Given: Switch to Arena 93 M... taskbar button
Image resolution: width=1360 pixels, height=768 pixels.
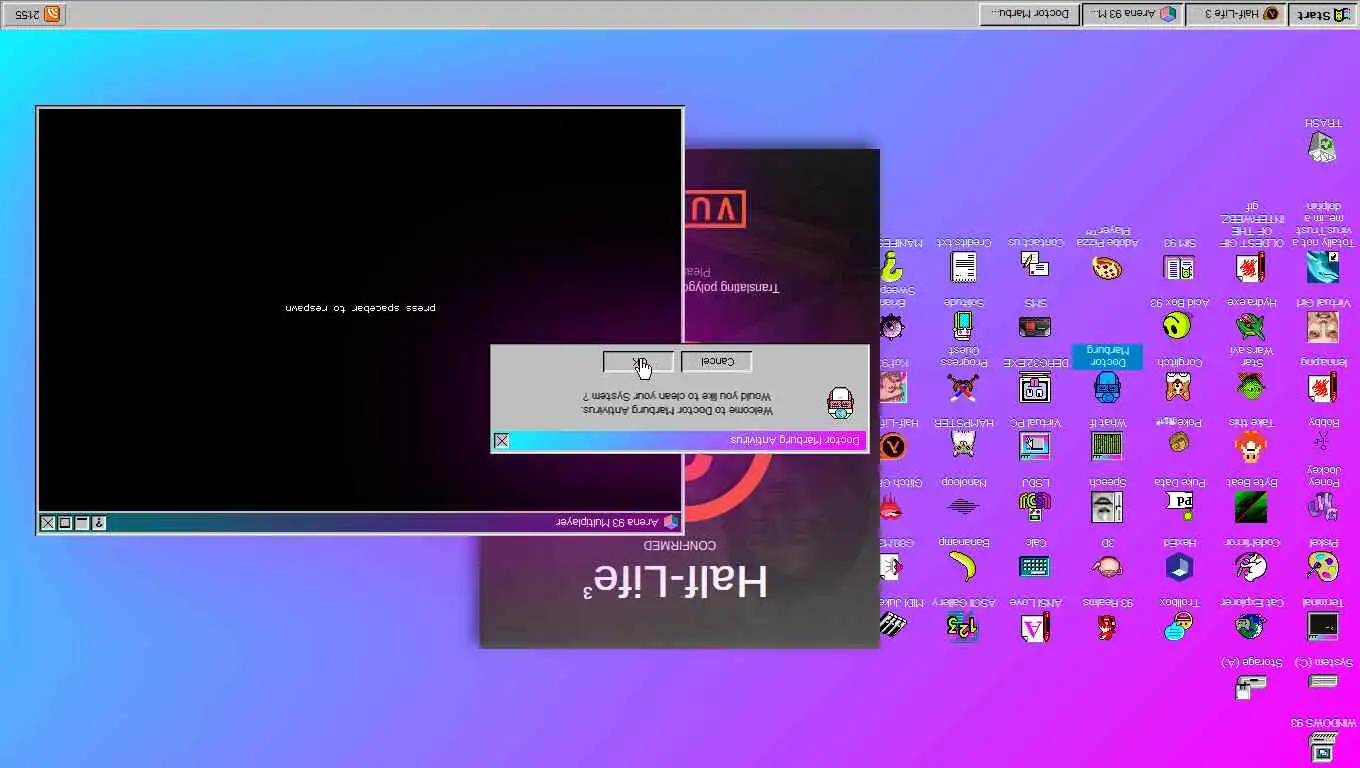Looking at the screenshot, I should coord(1133,14).
